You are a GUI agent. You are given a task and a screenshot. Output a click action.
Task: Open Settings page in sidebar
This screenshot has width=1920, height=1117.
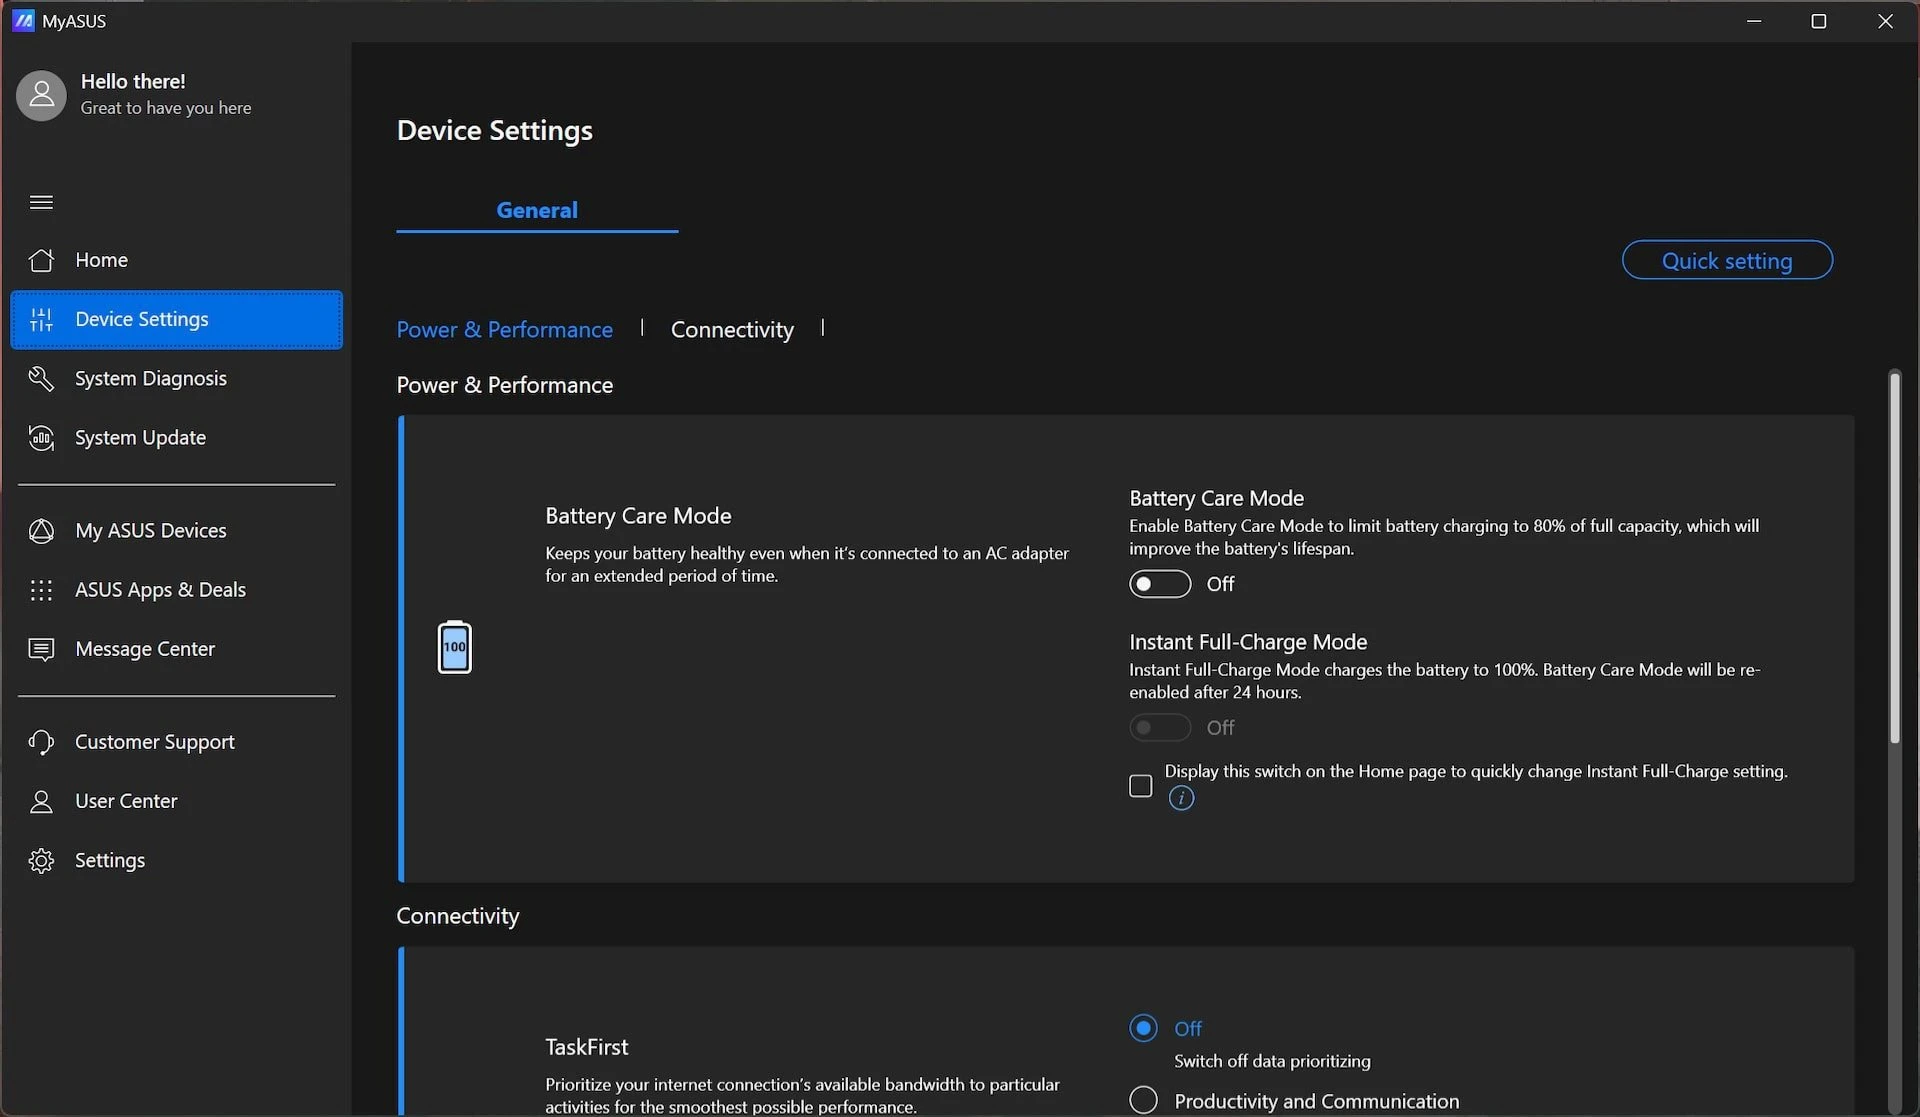tap(176, 860)
